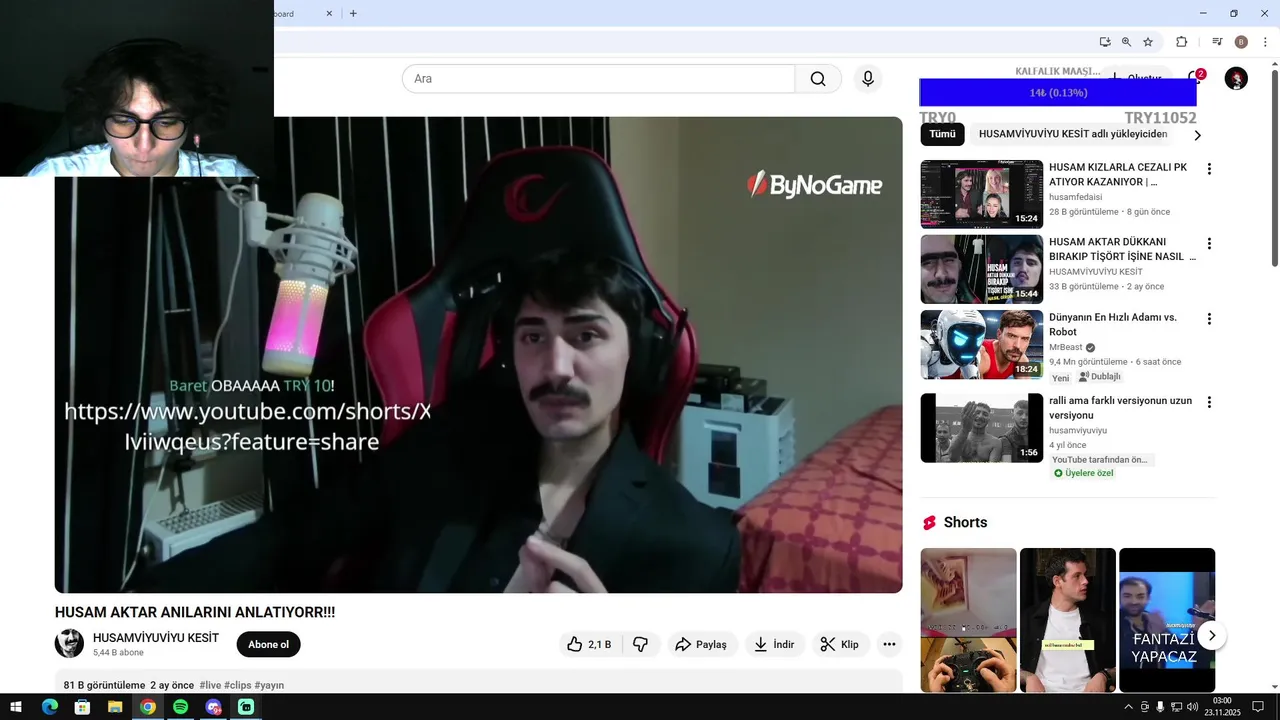Open options for HUSAM AKTAR DÜKKANI video

point(1209,243)
